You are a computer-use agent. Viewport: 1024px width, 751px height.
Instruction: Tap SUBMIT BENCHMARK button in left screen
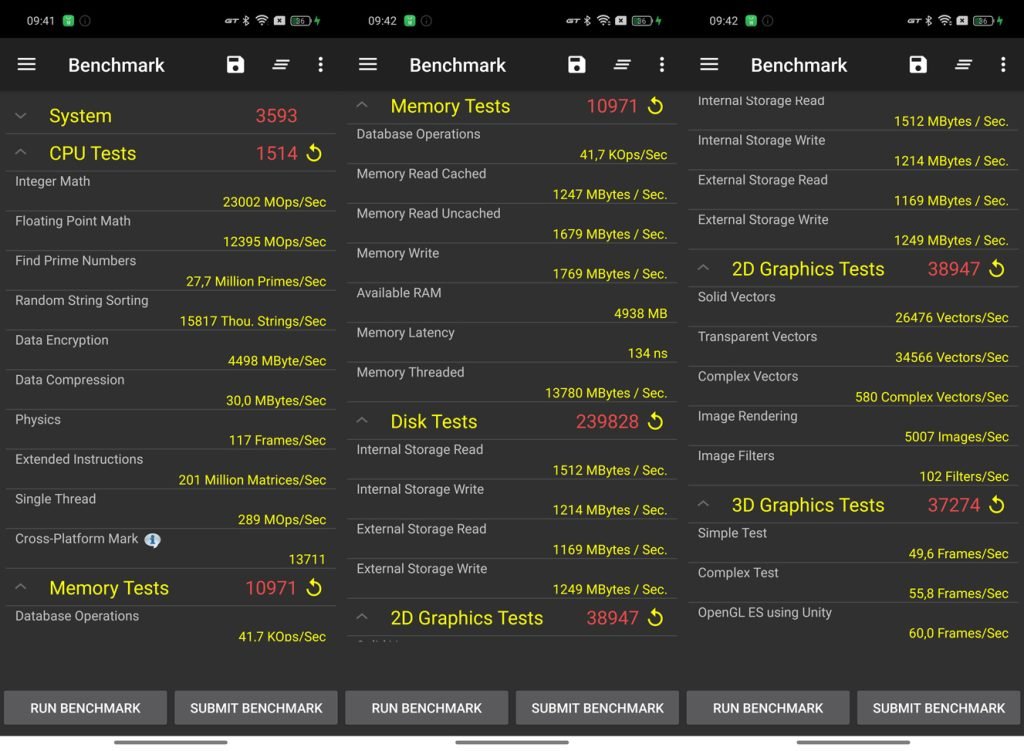(256, 708)
